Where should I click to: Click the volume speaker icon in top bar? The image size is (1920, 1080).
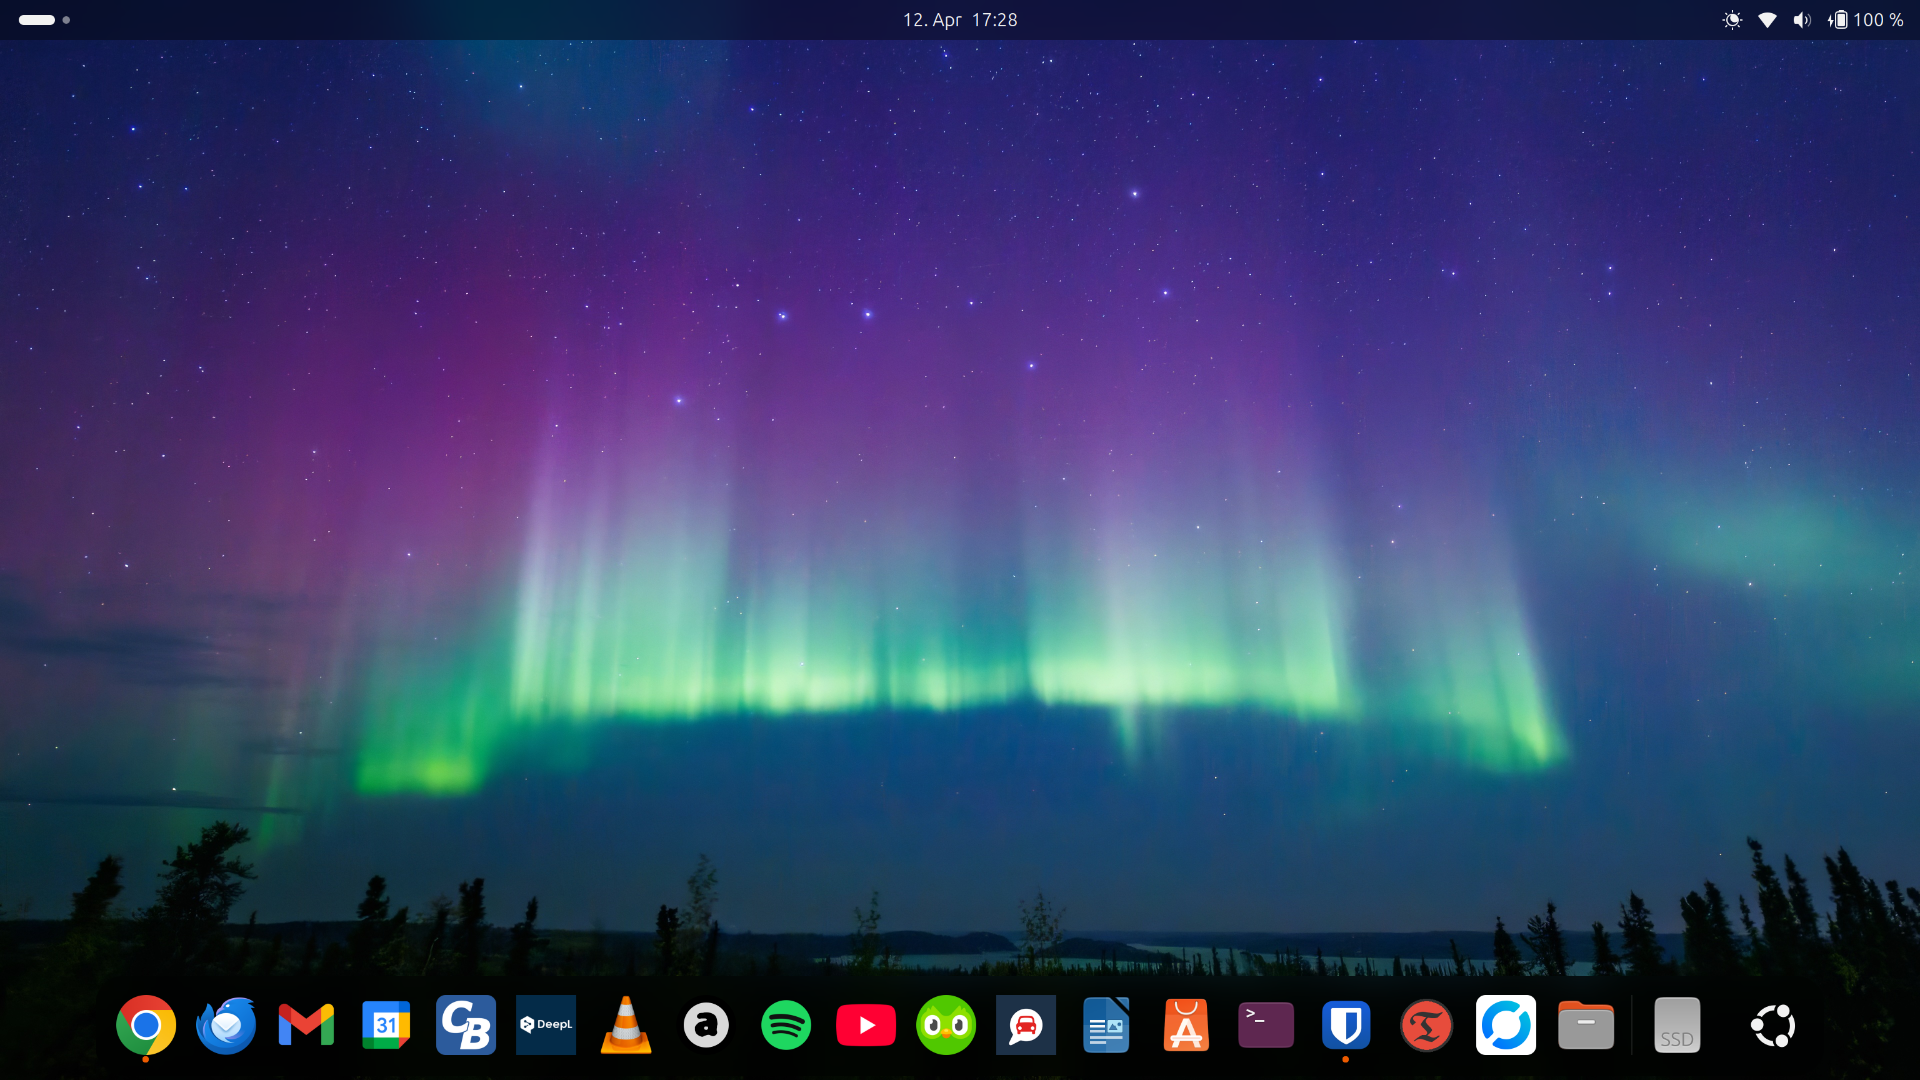pos(1802,20)
